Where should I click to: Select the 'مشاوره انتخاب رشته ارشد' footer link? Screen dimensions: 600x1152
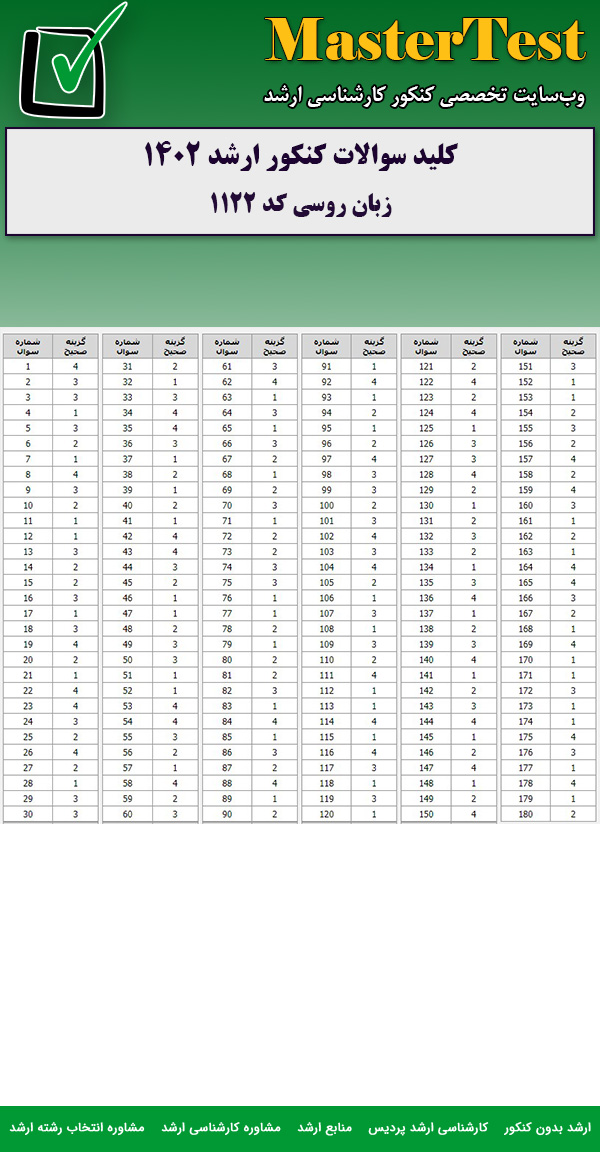77,1127
